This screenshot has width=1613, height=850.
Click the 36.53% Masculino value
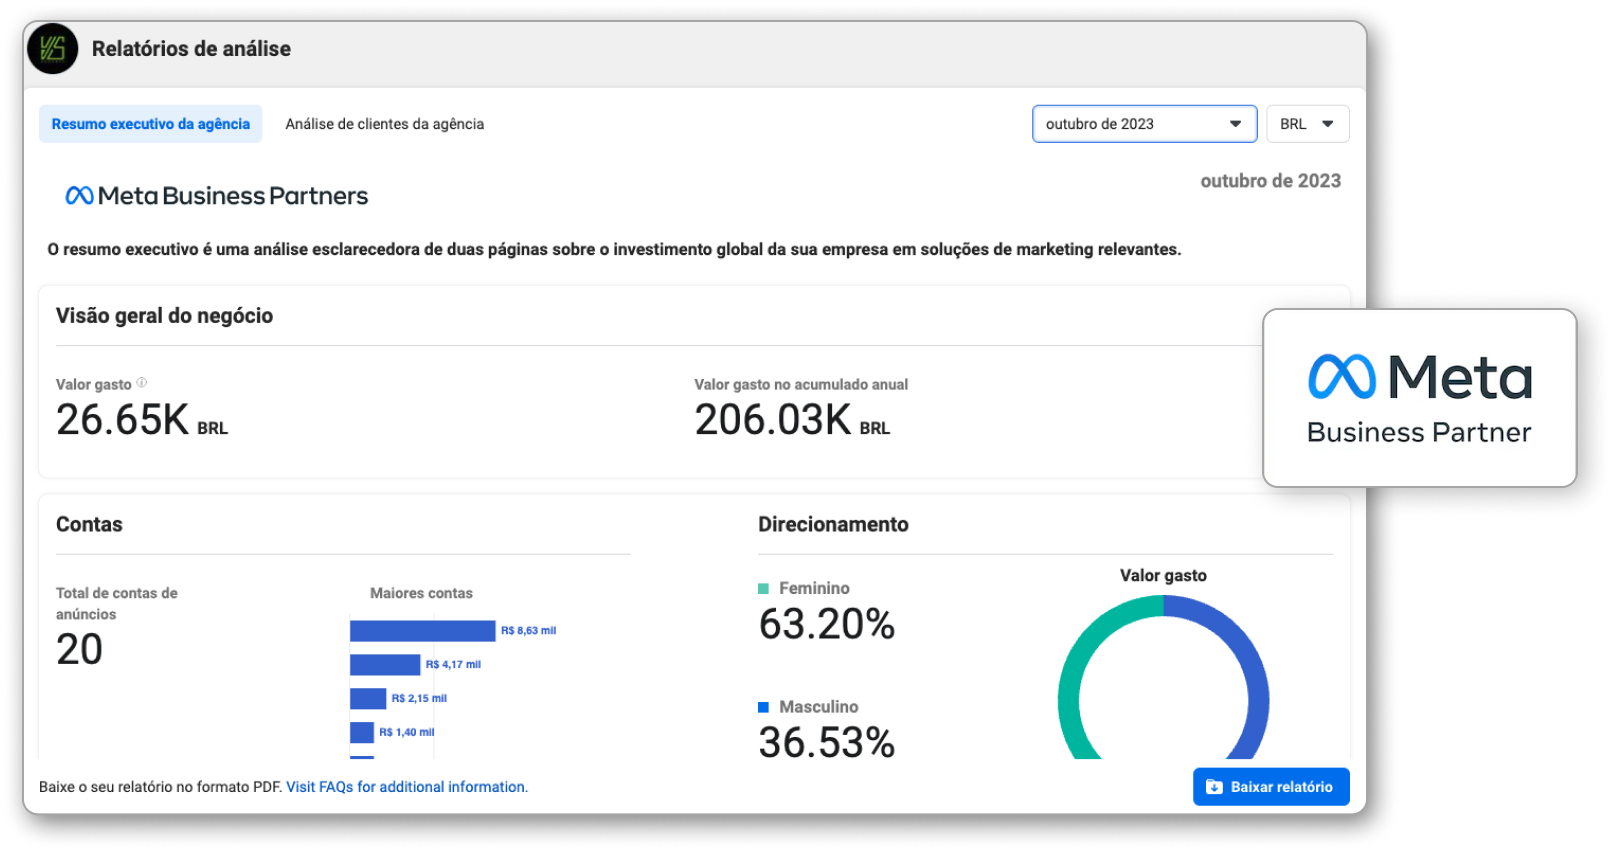point(827,742)
